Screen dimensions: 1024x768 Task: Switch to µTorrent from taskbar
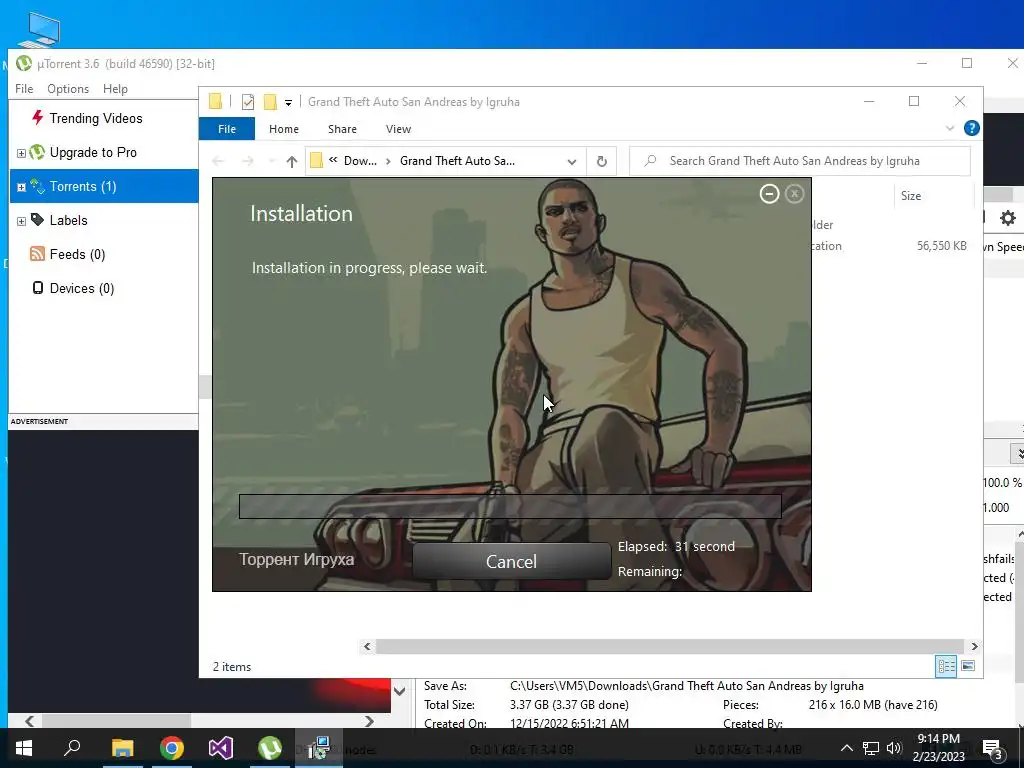270,748
